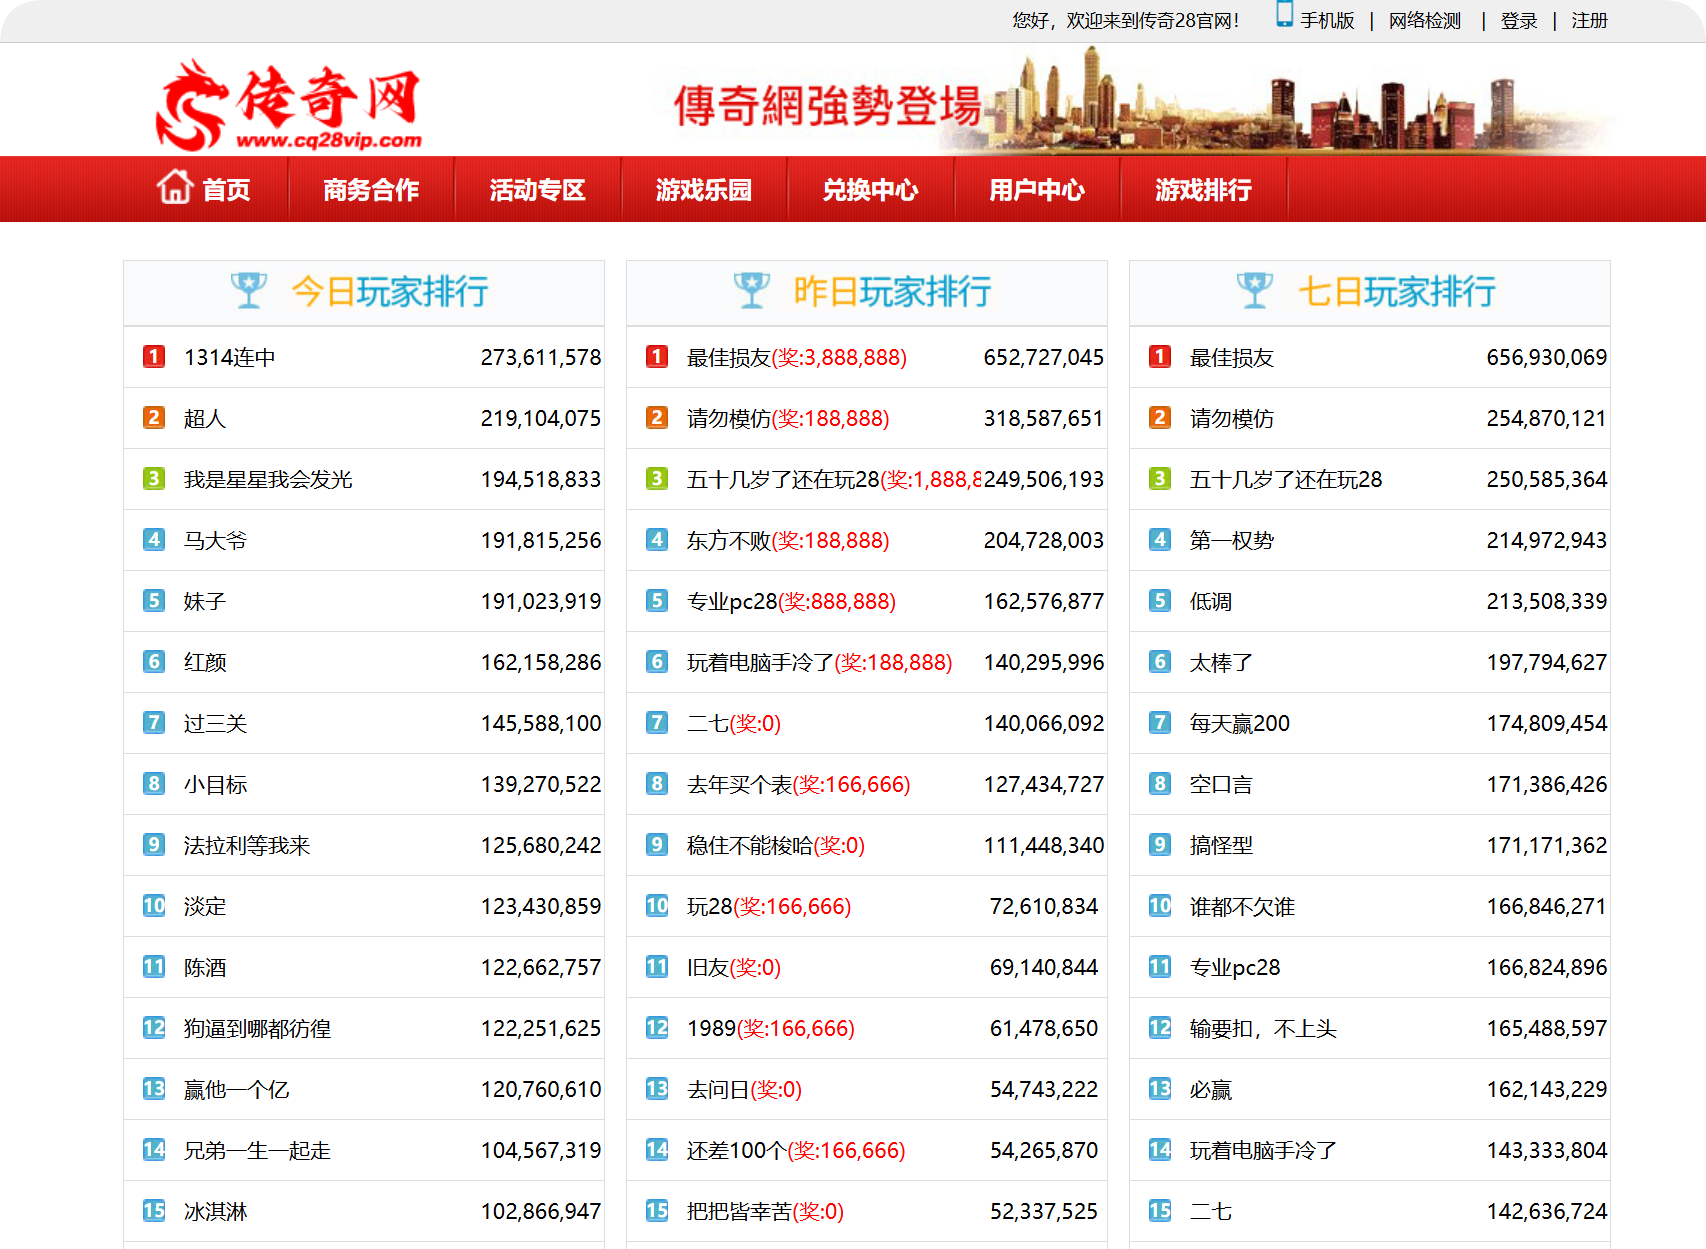Click rank 3 badge beside 我是星星我会发光

coord(154,479)
